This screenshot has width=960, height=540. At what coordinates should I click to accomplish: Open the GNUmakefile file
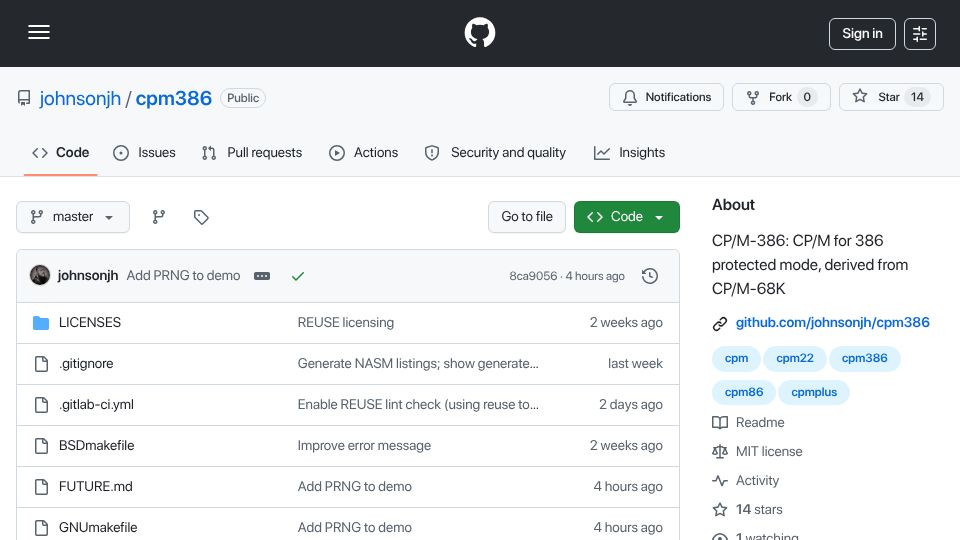[x=98, y=528]
